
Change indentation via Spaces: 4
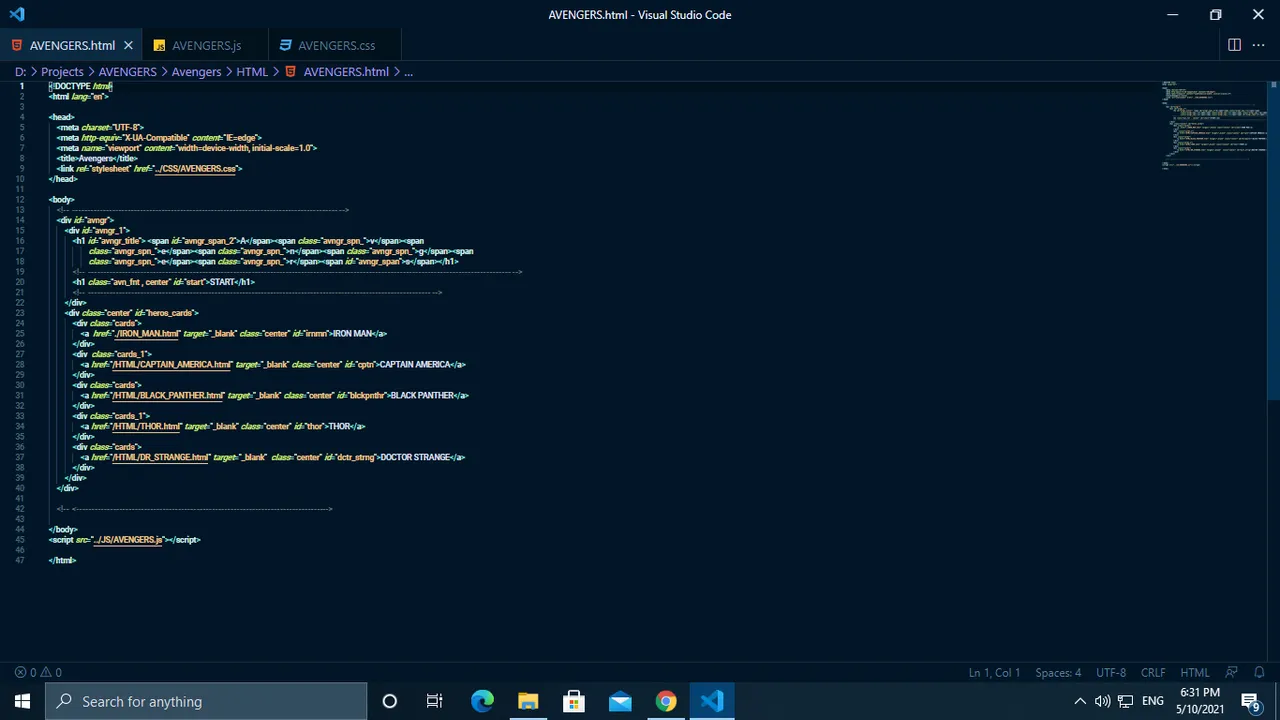[1058, 673]
